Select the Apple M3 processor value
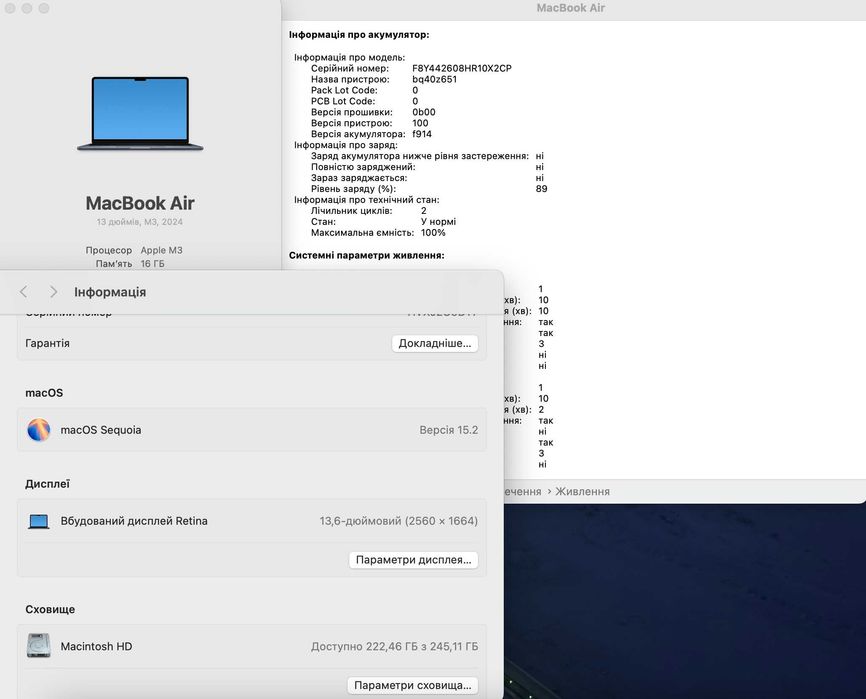 click(161, 250)
